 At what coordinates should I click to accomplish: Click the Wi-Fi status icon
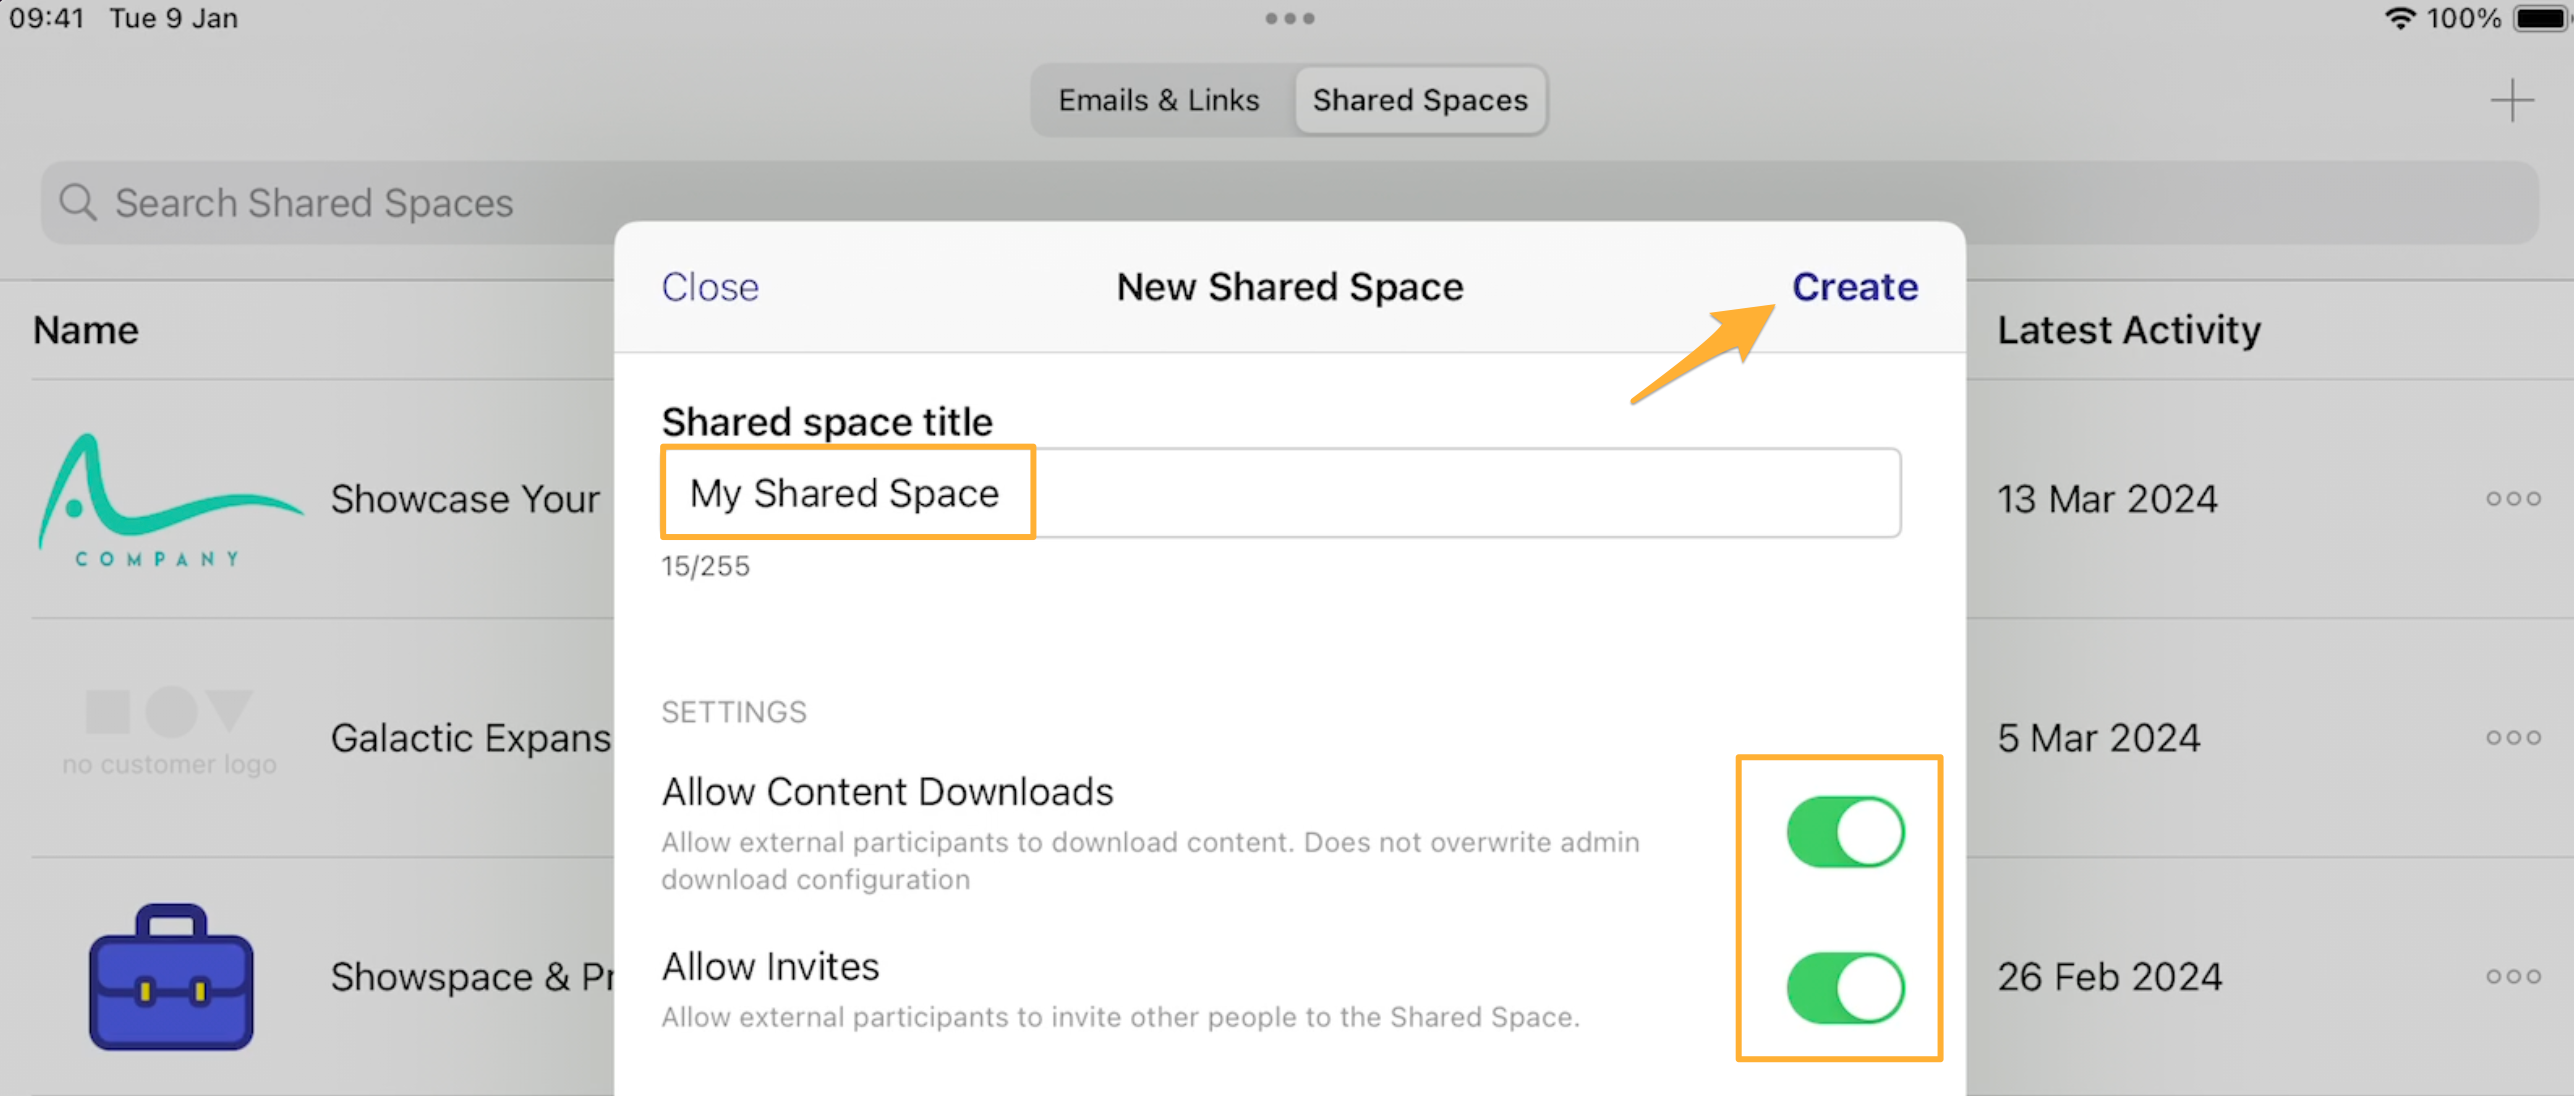[x=2398, y=18]
